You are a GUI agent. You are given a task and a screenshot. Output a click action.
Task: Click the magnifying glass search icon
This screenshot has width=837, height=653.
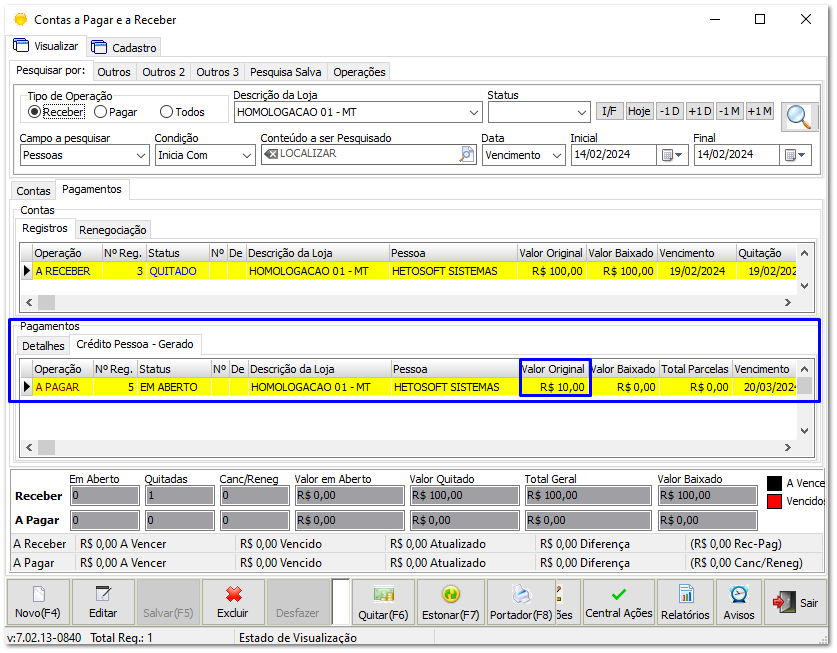coord(799,117)
